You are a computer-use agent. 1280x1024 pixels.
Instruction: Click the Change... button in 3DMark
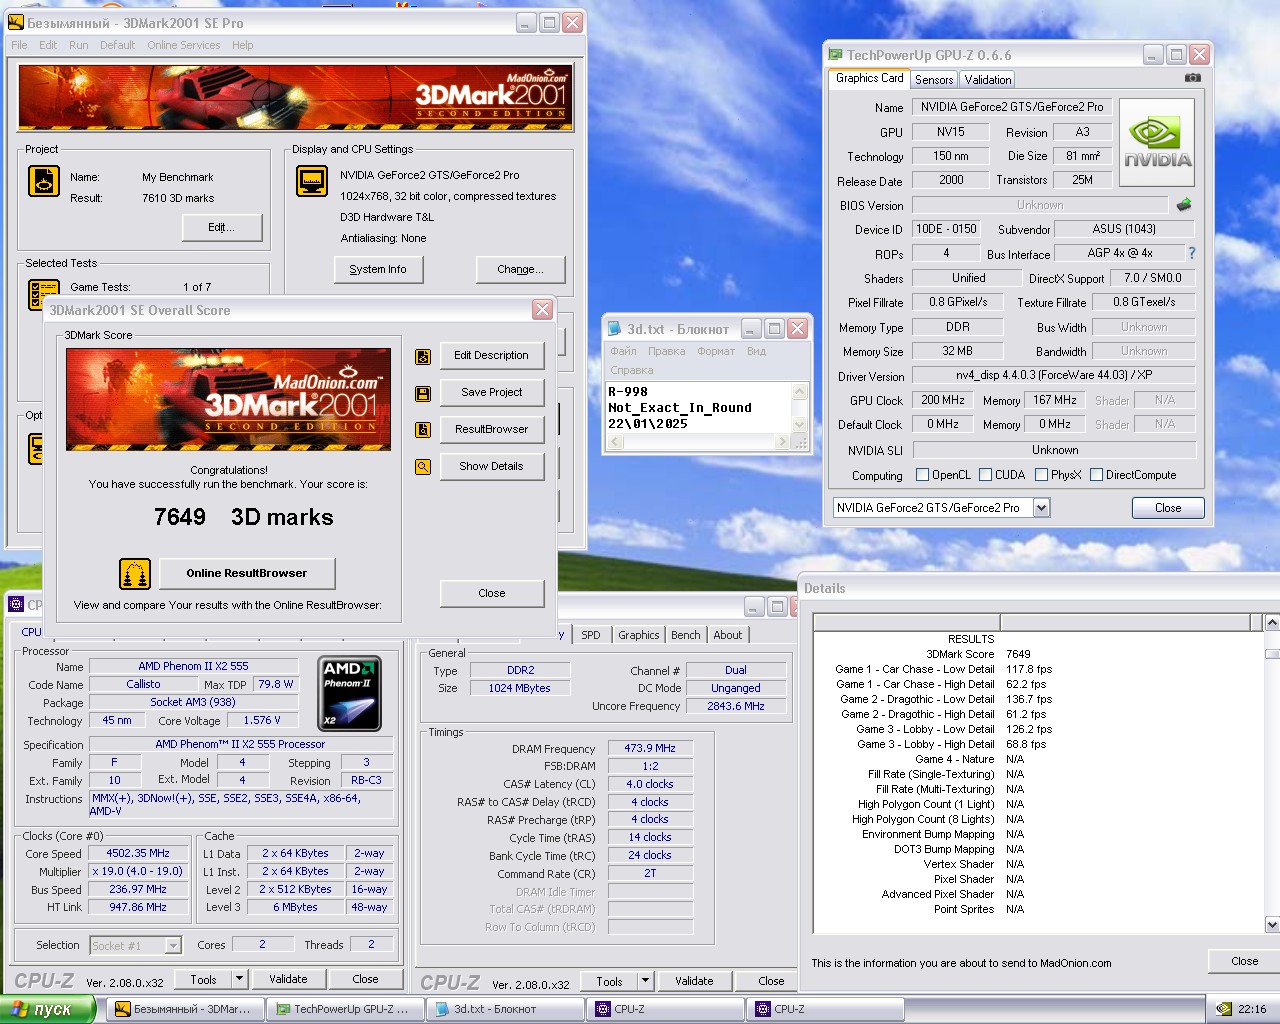point(520,269)
